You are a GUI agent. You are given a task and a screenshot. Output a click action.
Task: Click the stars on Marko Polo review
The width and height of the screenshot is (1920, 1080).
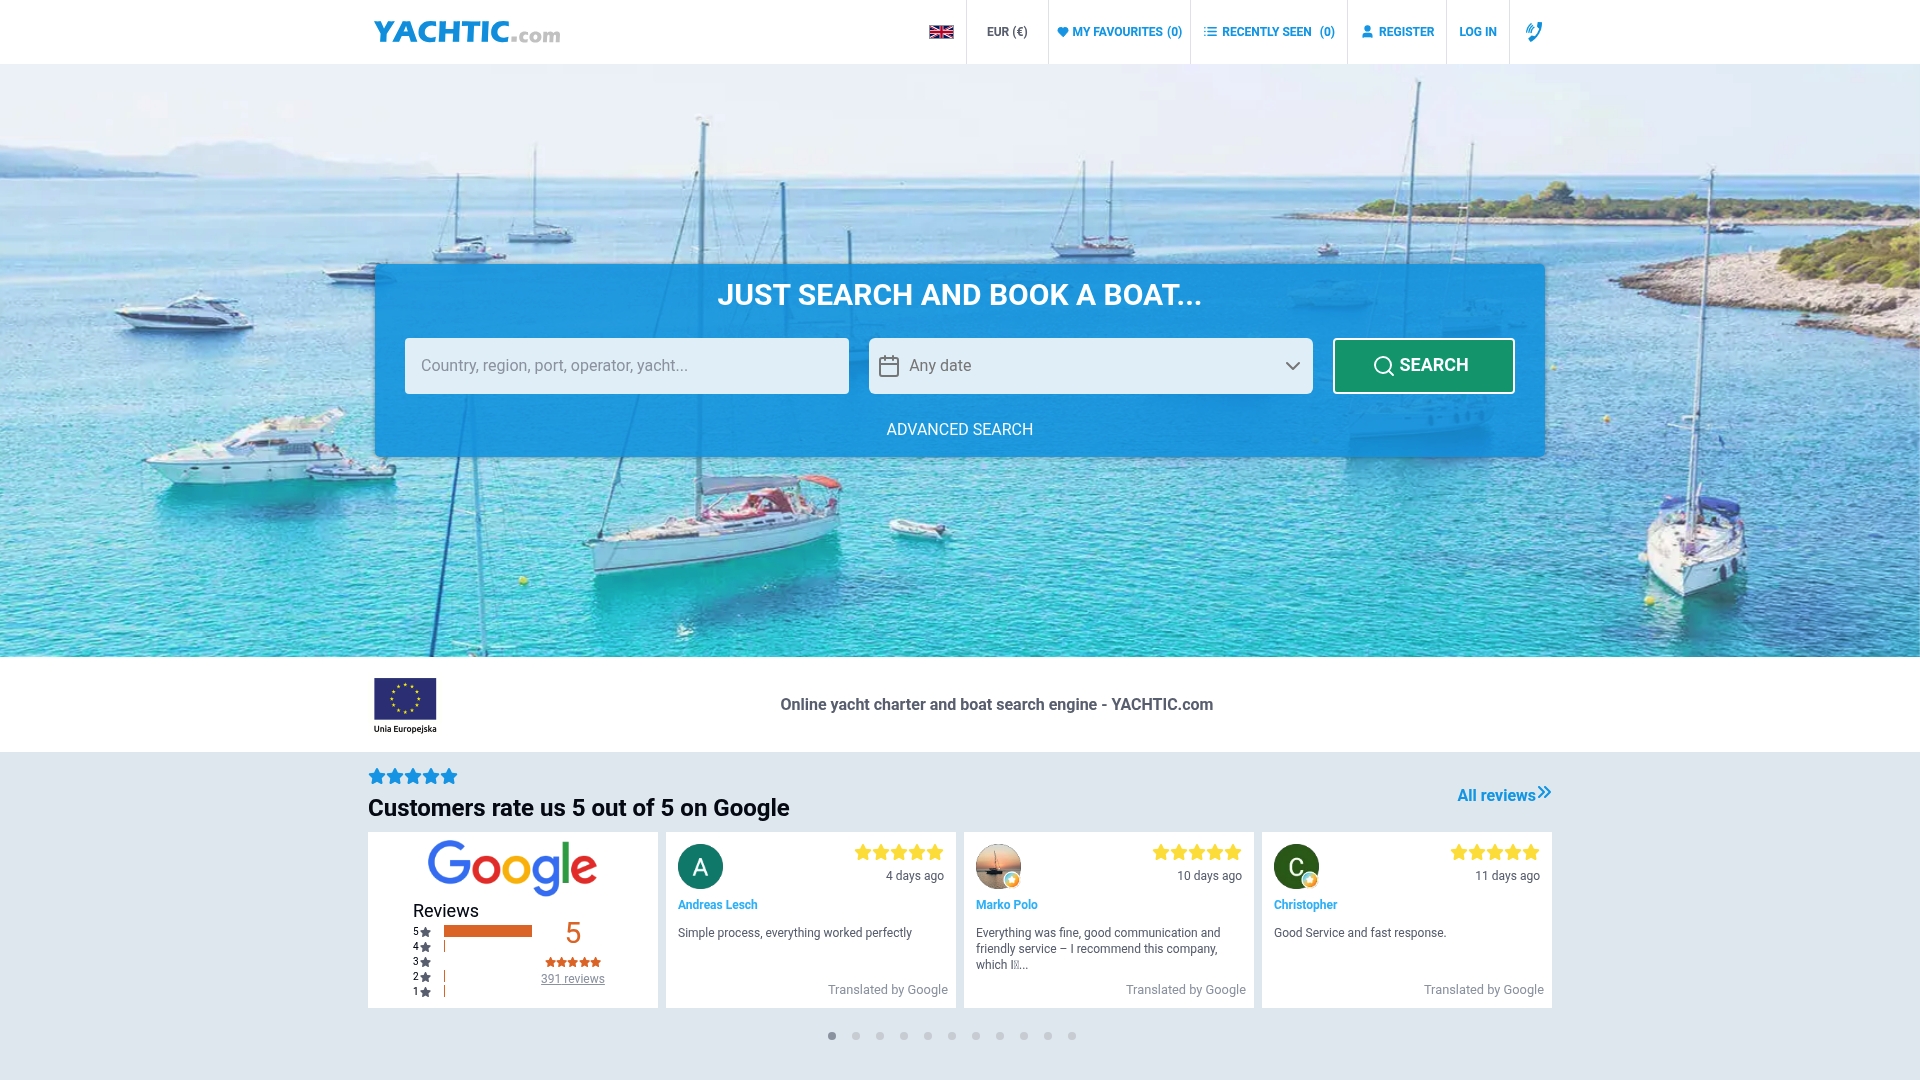1197,852
